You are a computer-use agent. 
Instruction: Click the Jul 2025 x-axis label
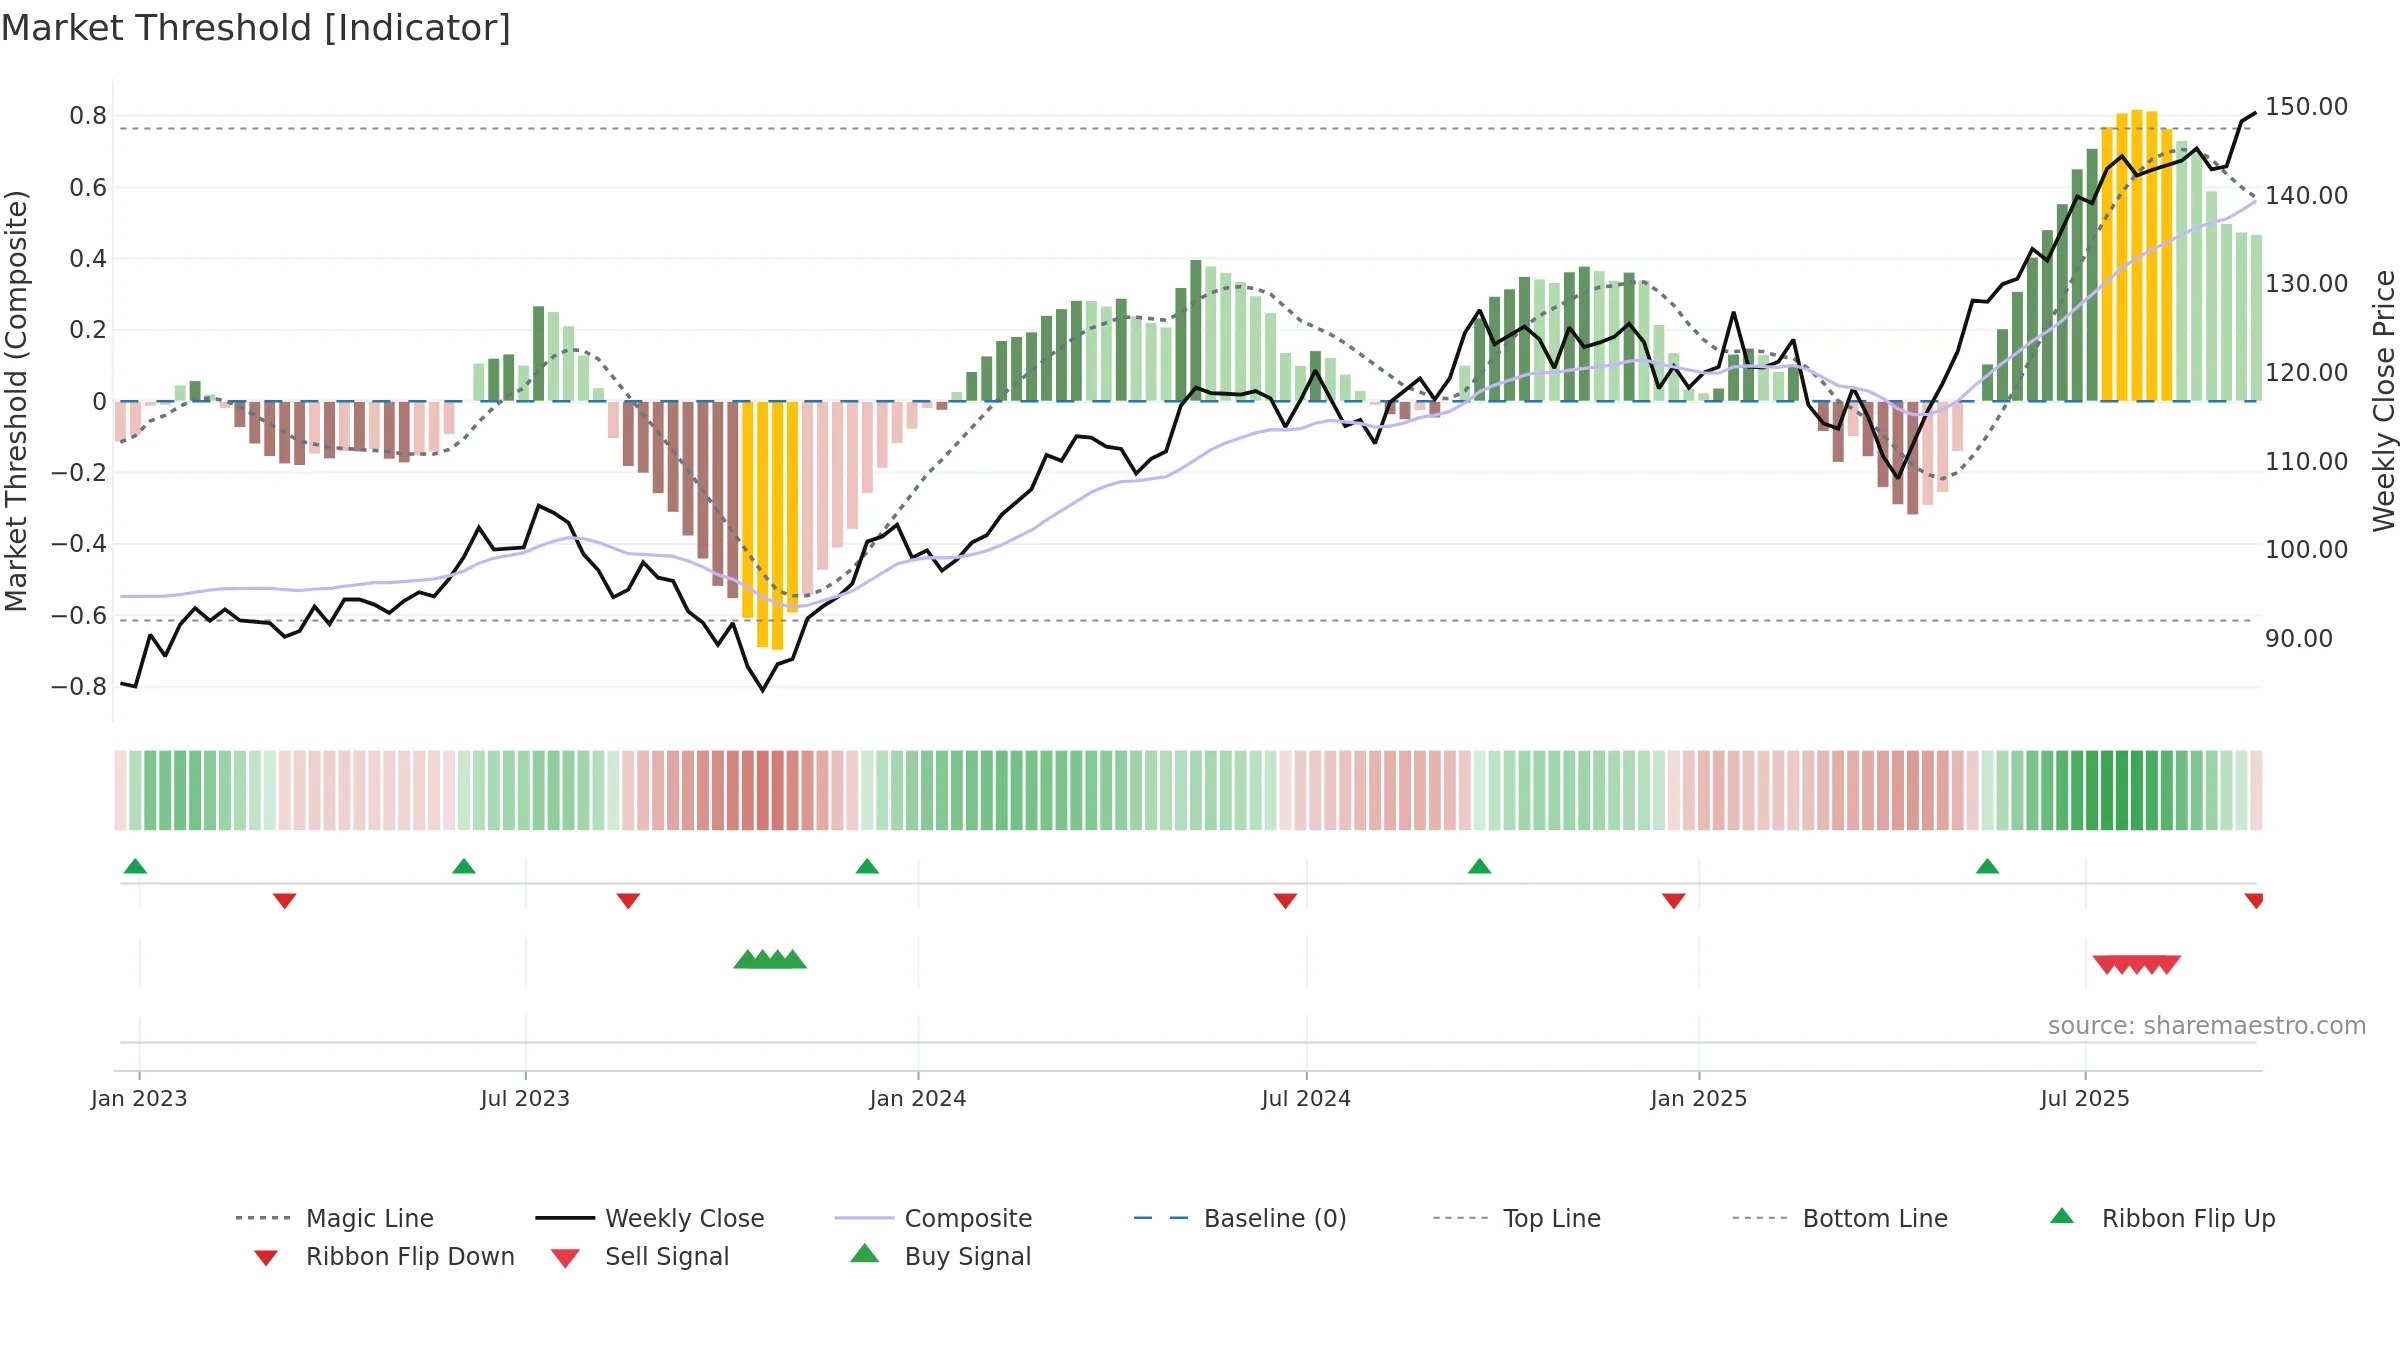2085,1099
